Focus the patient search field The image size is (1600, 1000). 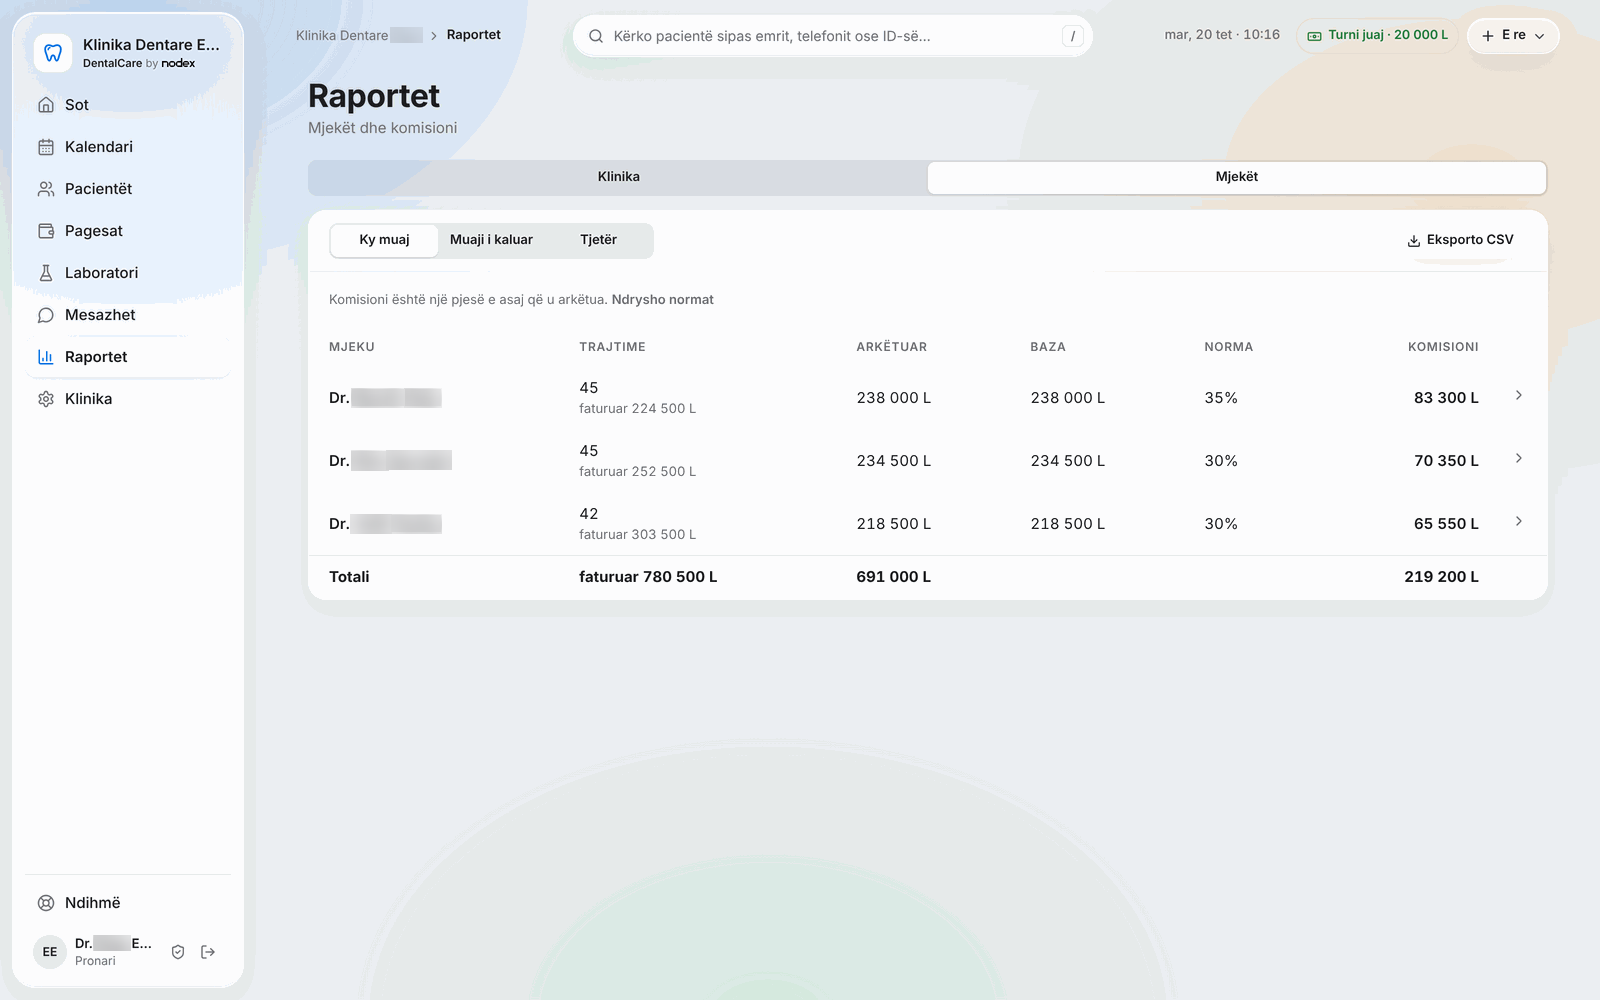(x=832, y=36)
